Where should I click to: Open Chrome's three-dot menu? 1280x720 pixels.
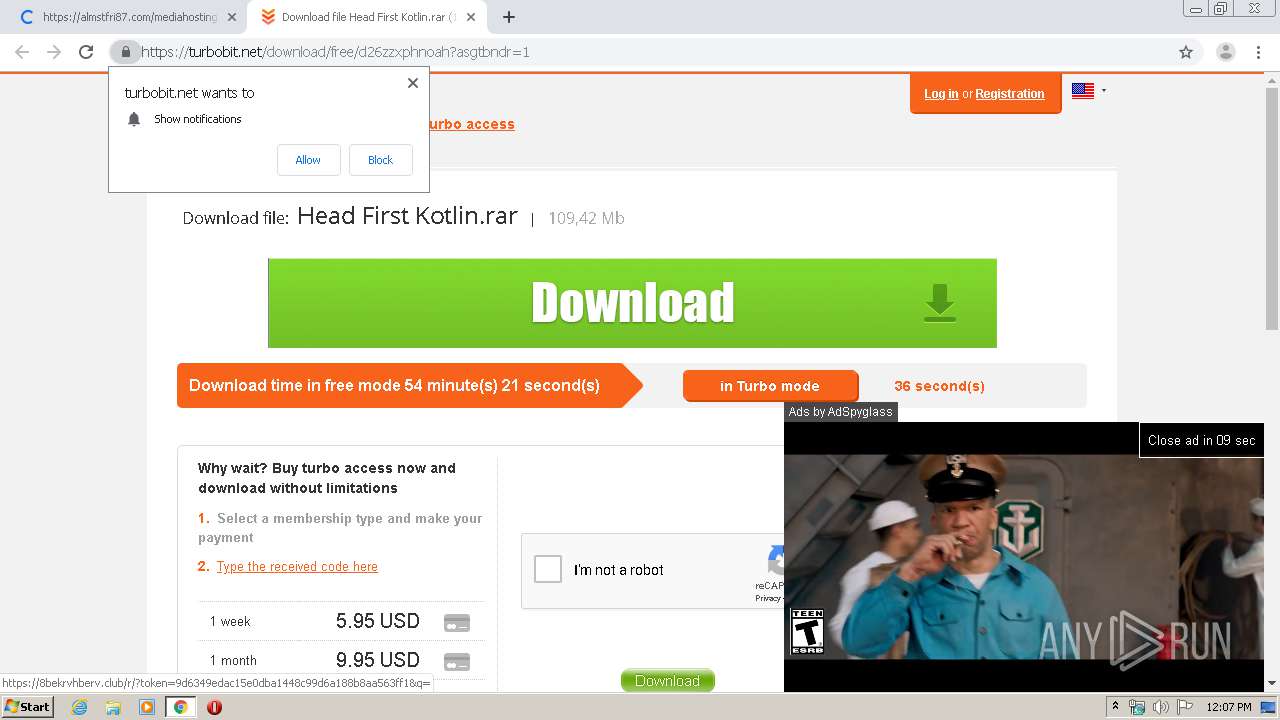[1258, 52]
